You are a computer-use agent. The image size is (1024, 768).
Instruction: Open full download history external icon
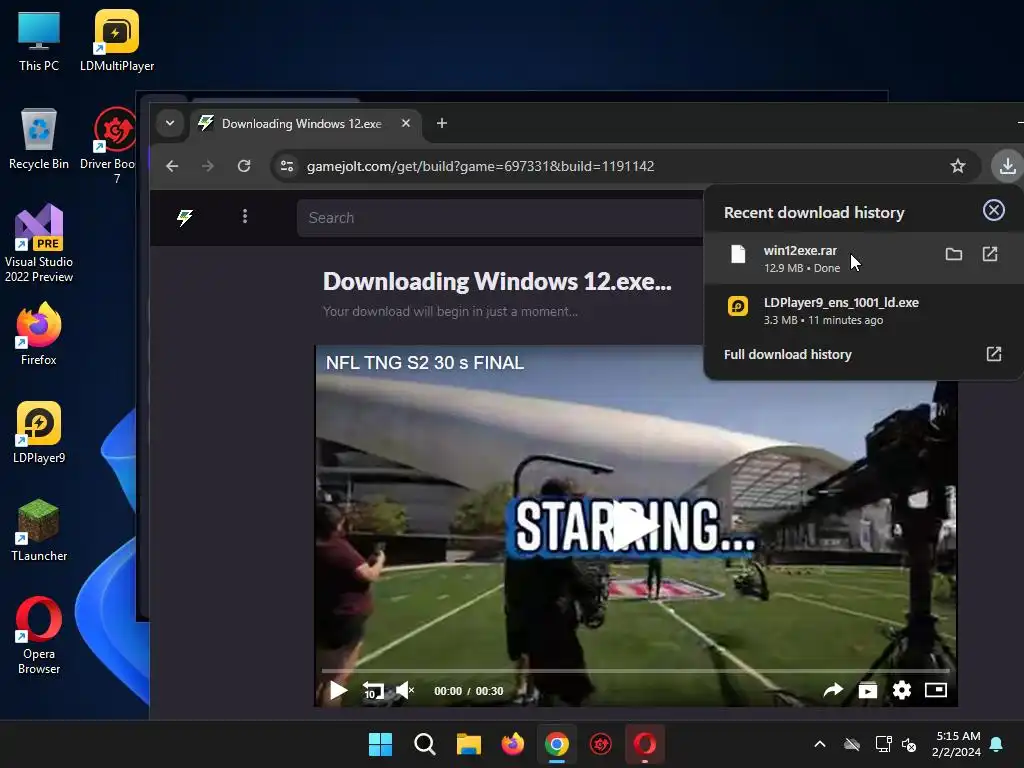pos(993,354)
